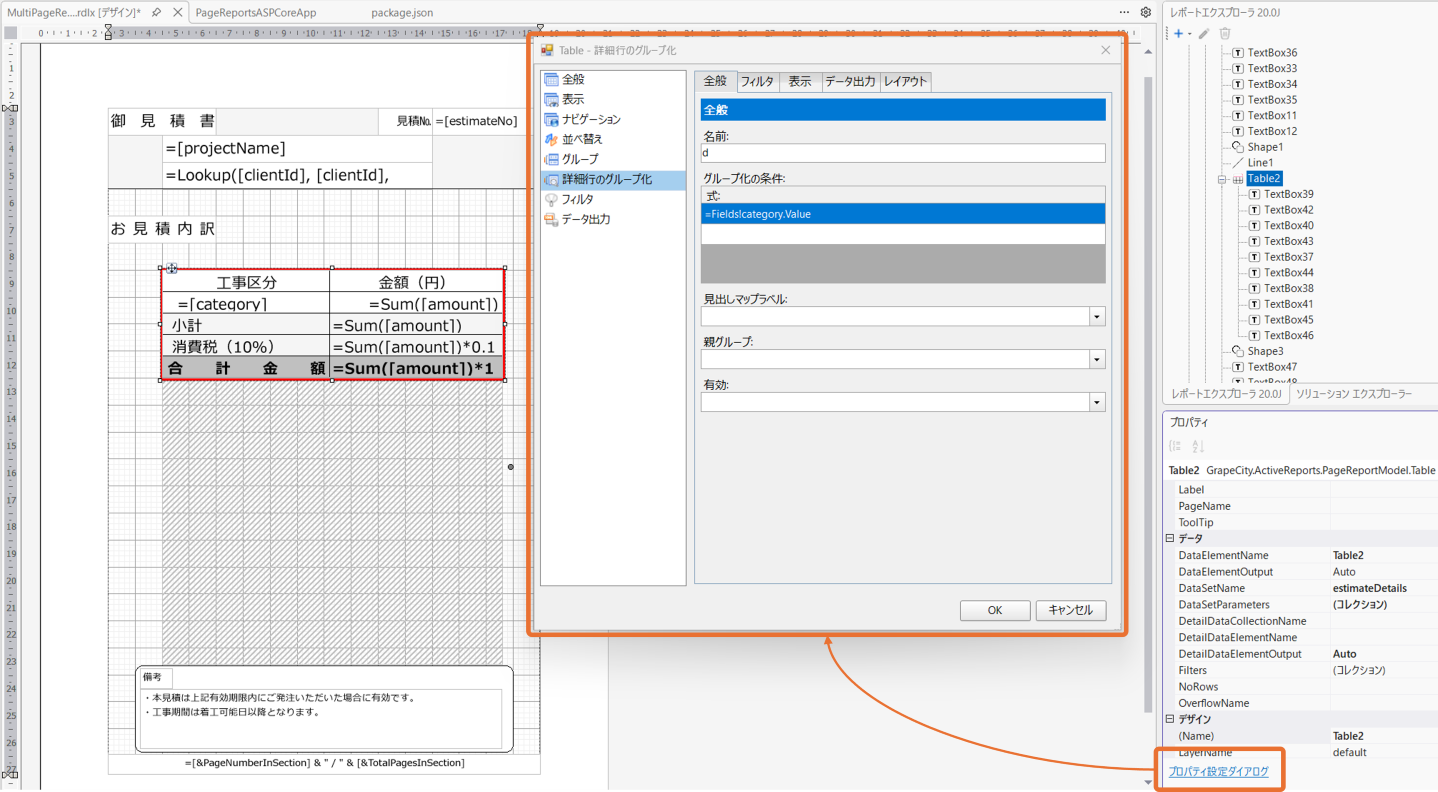Image resolution: width=1438 pixels, height=792 pixels.
Task: Click the add (+) icon in Report Explorer
Action: pyautogui.click(x=1178, y=33)
